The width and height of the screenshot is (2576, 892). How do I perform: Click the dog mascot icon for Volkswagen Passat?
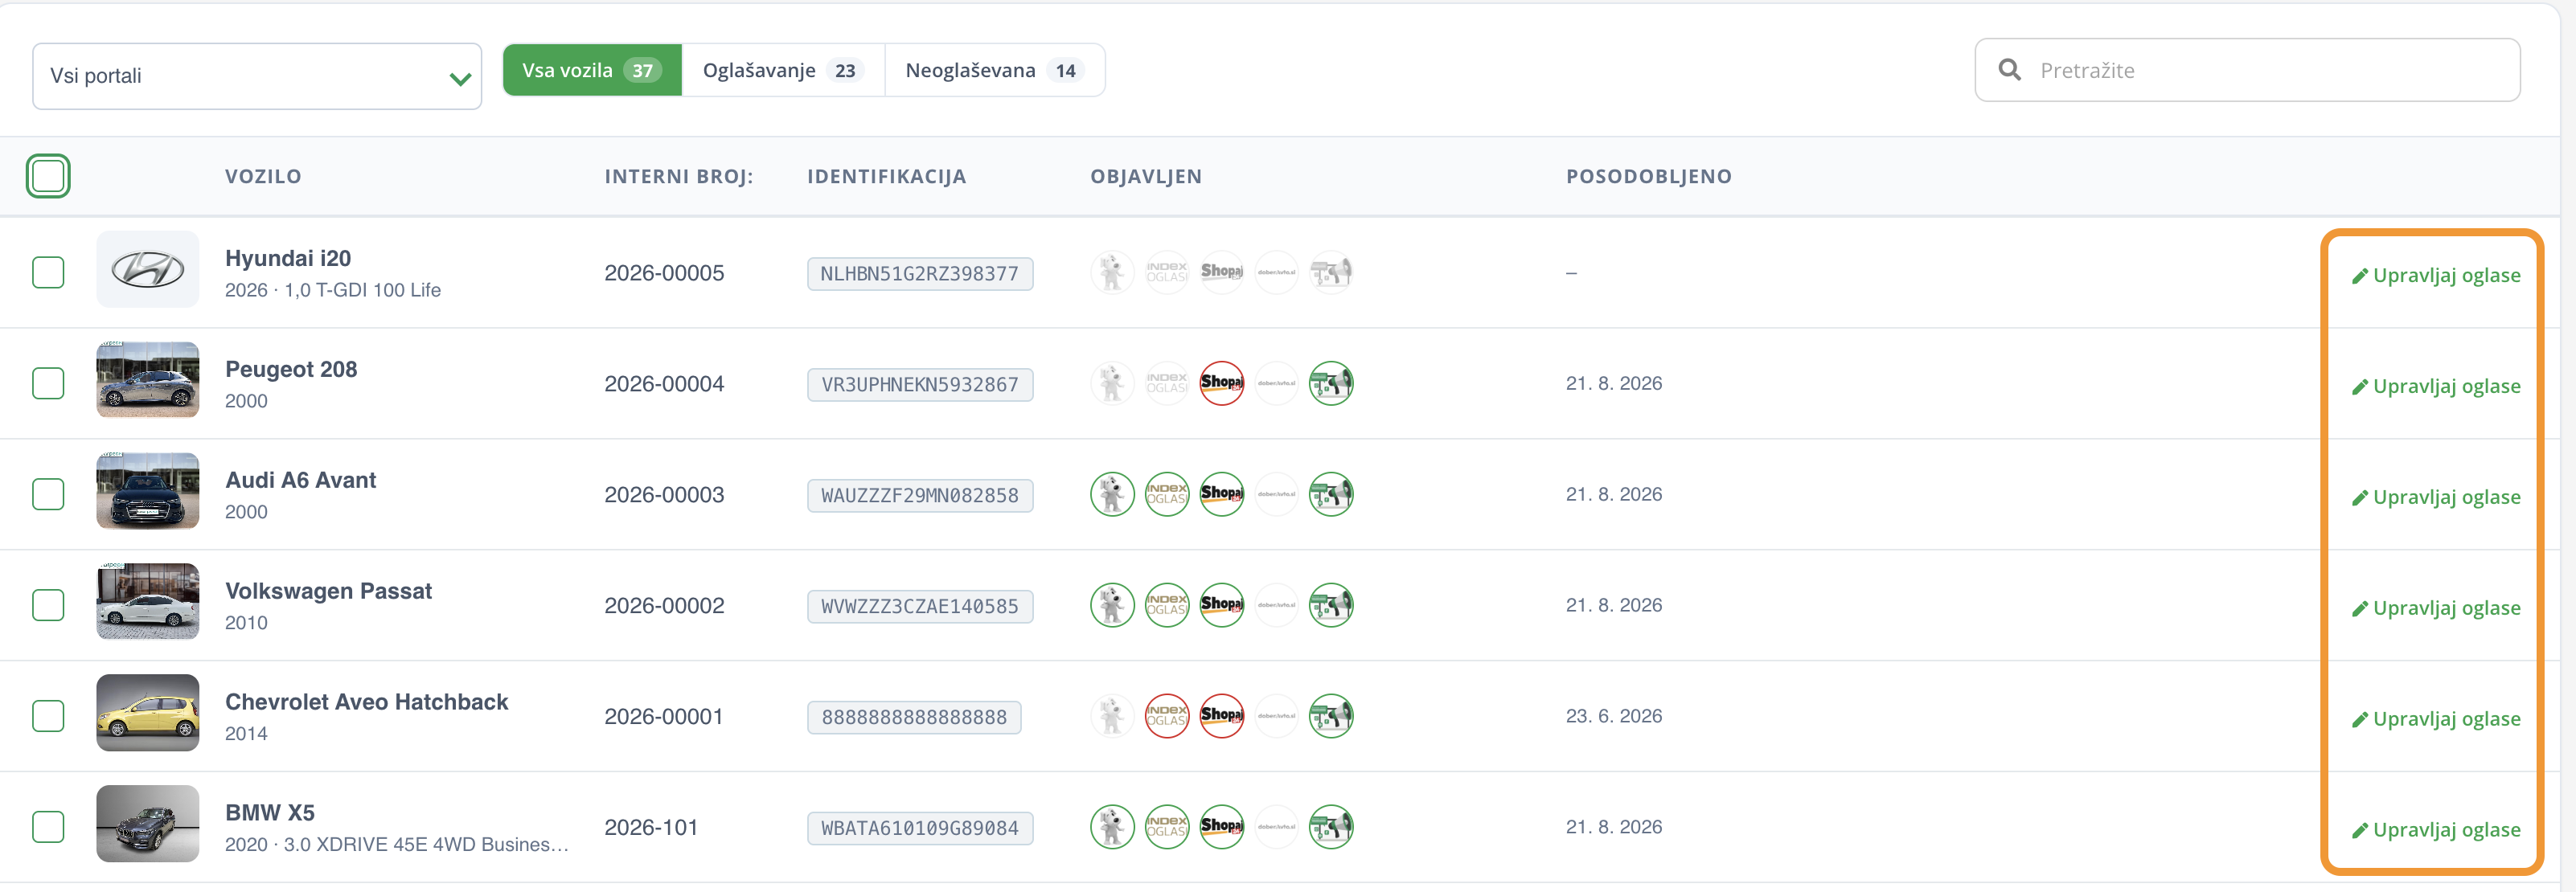[1112, 605]
